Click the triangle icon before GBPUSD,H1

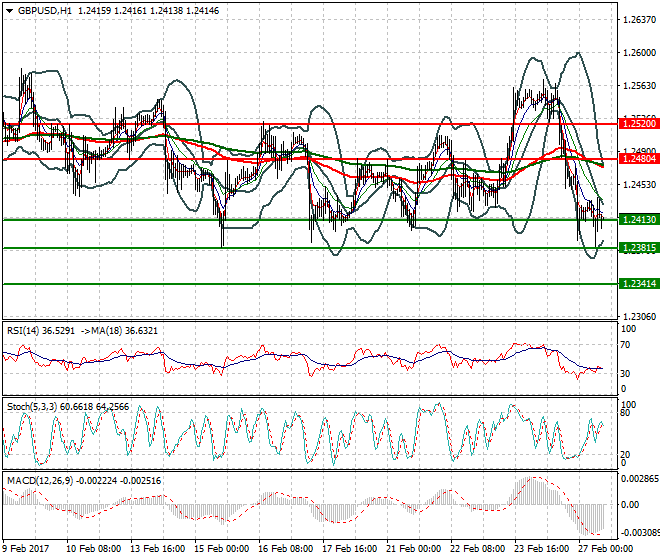pyautogui.click(x=8, y=10)
